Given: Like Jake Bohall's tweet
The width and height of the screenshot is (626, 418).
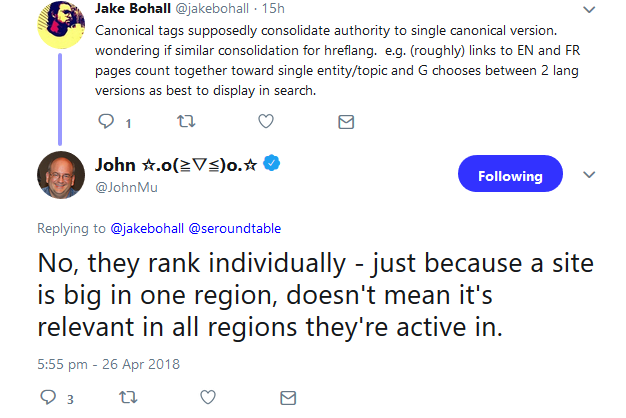Looking at the screenshot, I should tap(266, 122).
